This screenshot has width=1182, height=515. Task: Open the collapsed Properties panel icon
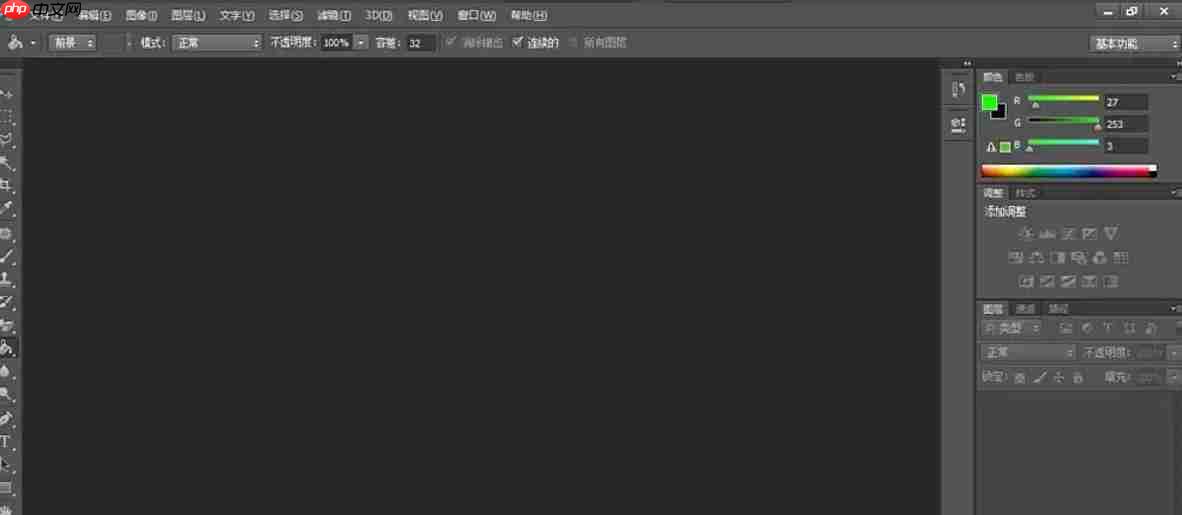click(958, 123)
